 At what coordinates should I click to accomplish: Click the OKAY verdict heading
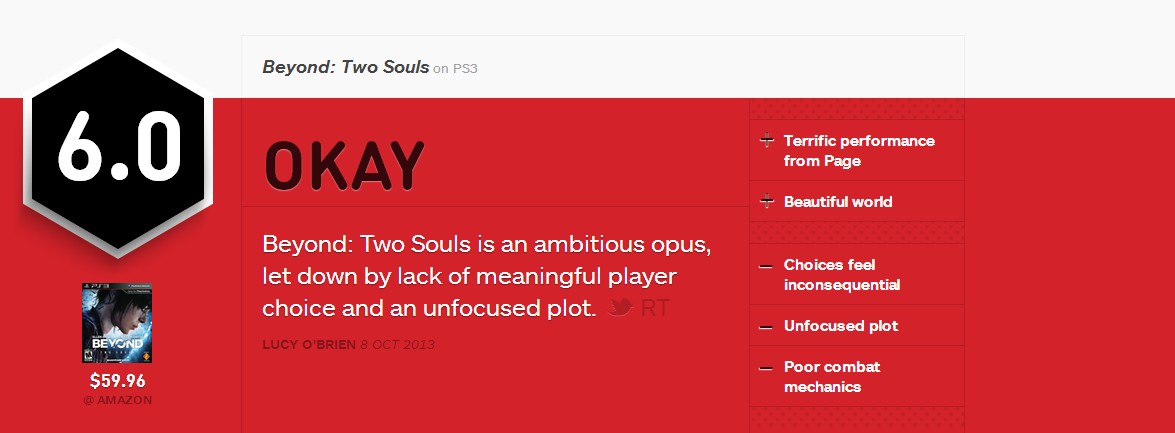coord(344,166)
